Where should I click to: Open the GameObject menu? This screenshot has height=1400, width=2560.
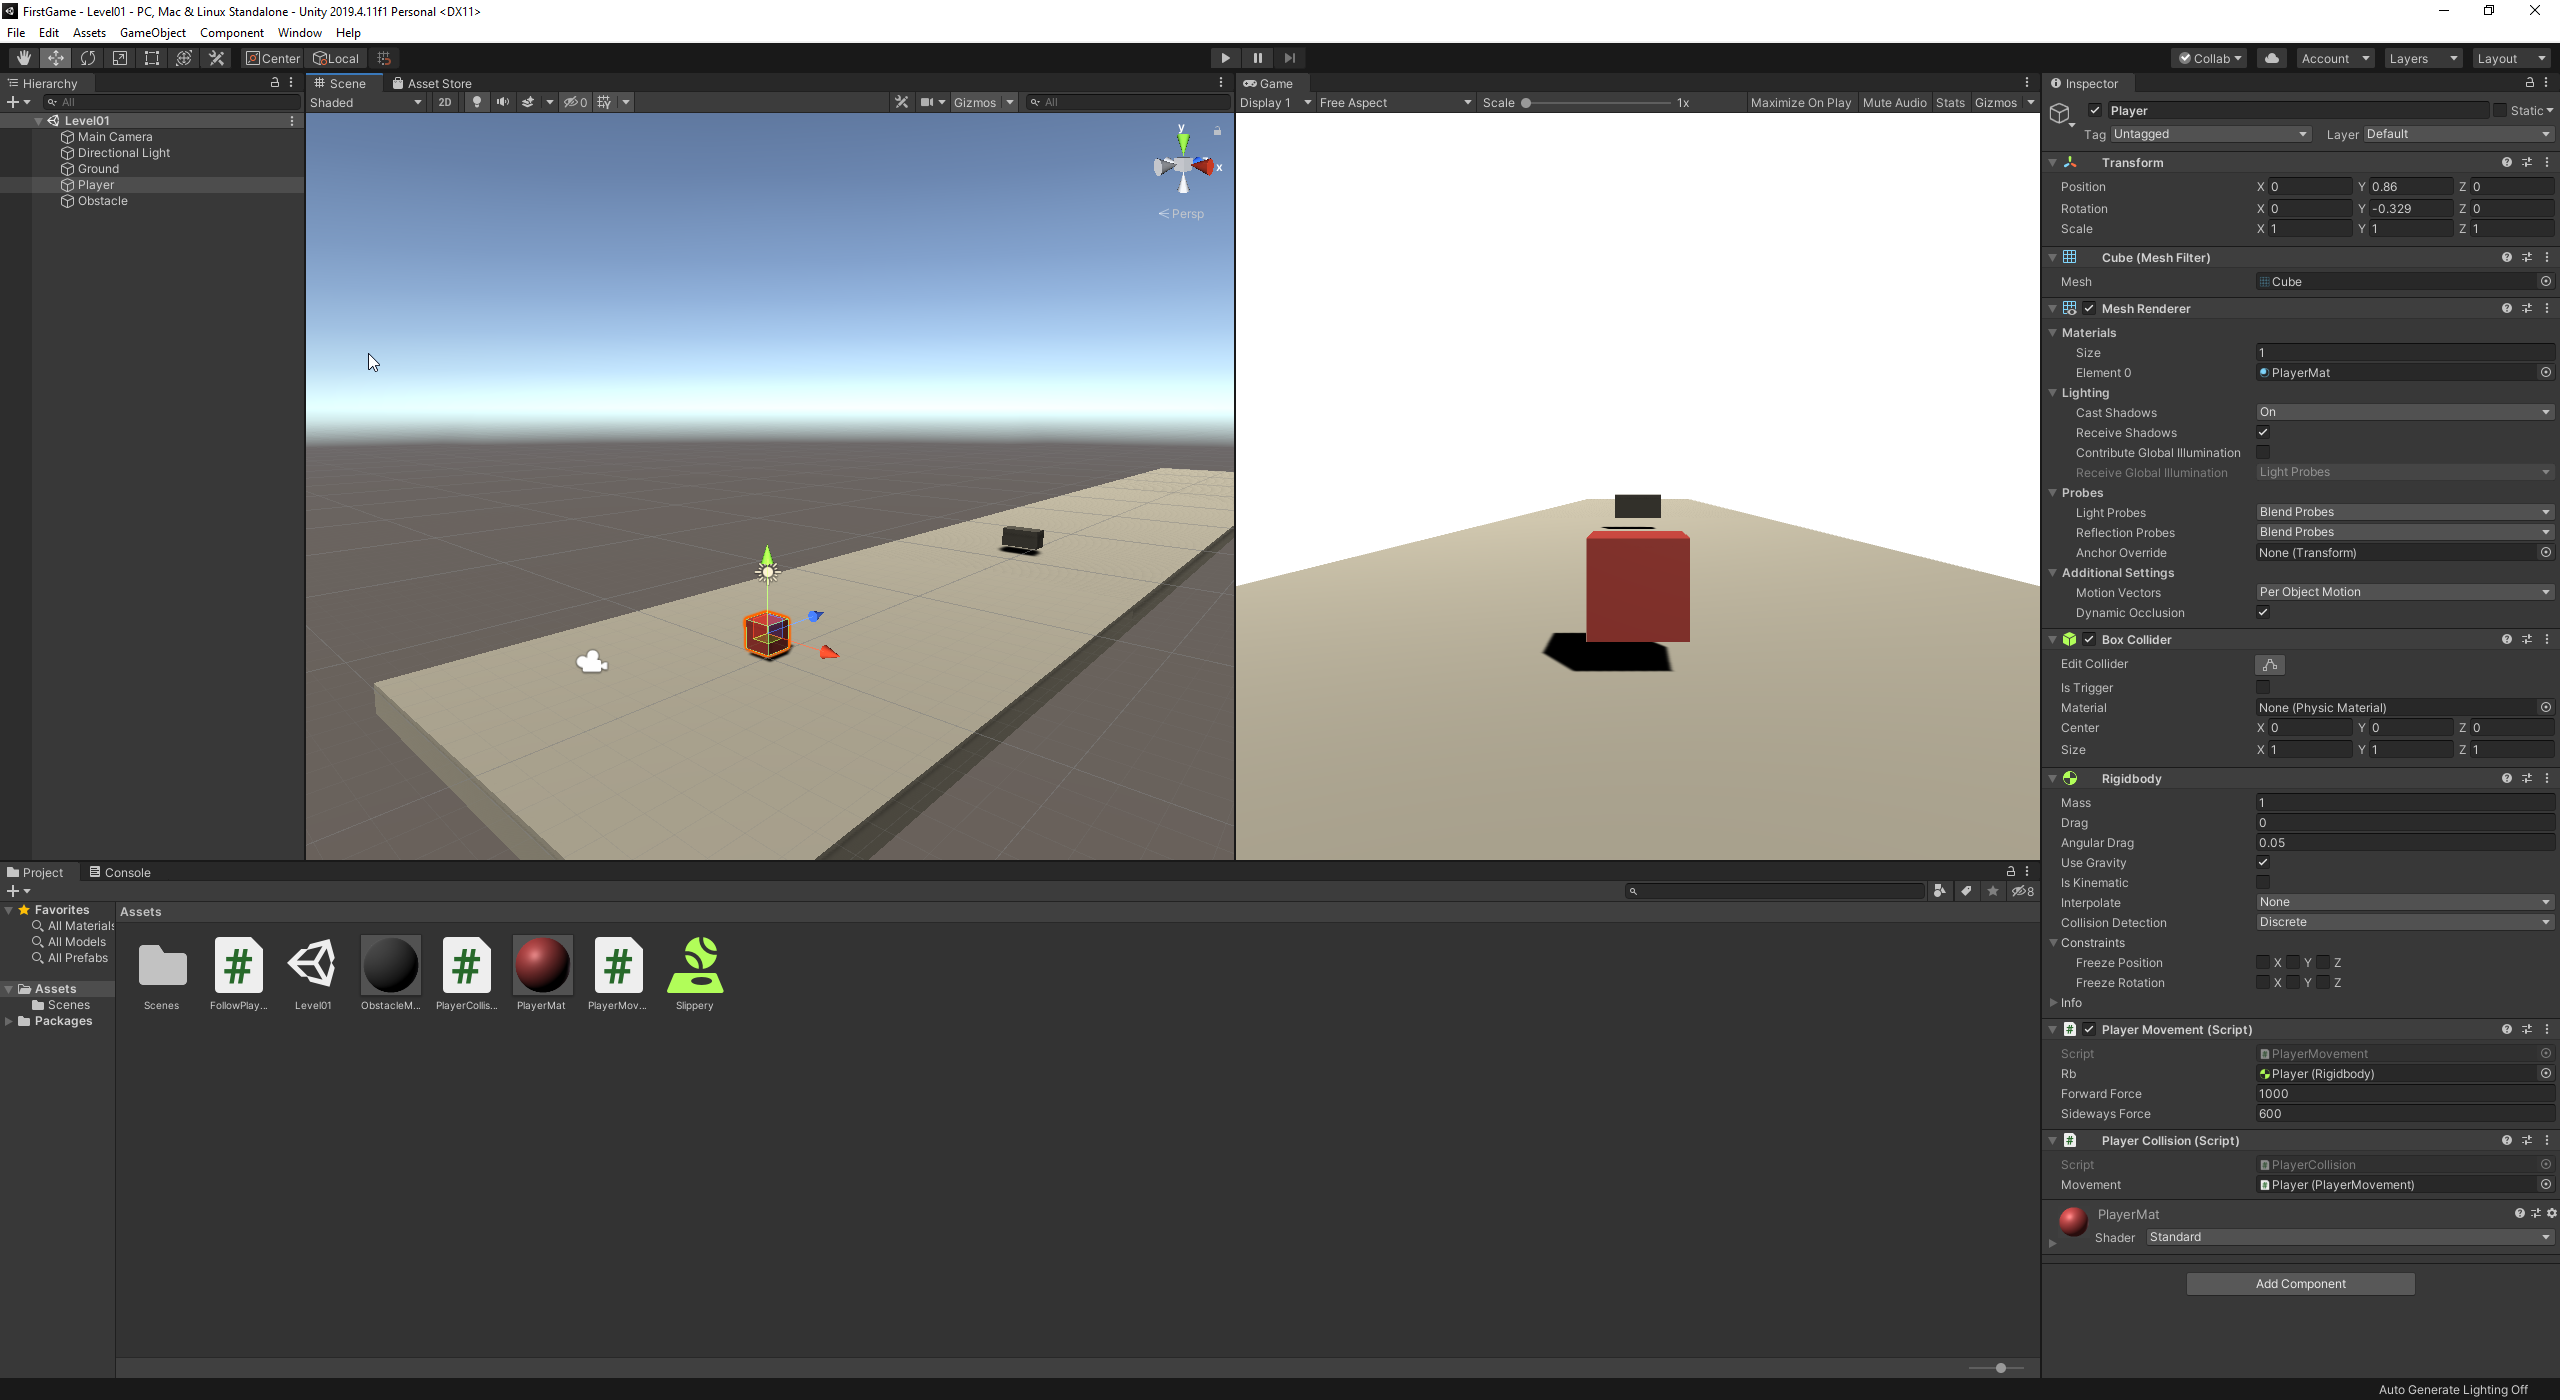[152, 33]
